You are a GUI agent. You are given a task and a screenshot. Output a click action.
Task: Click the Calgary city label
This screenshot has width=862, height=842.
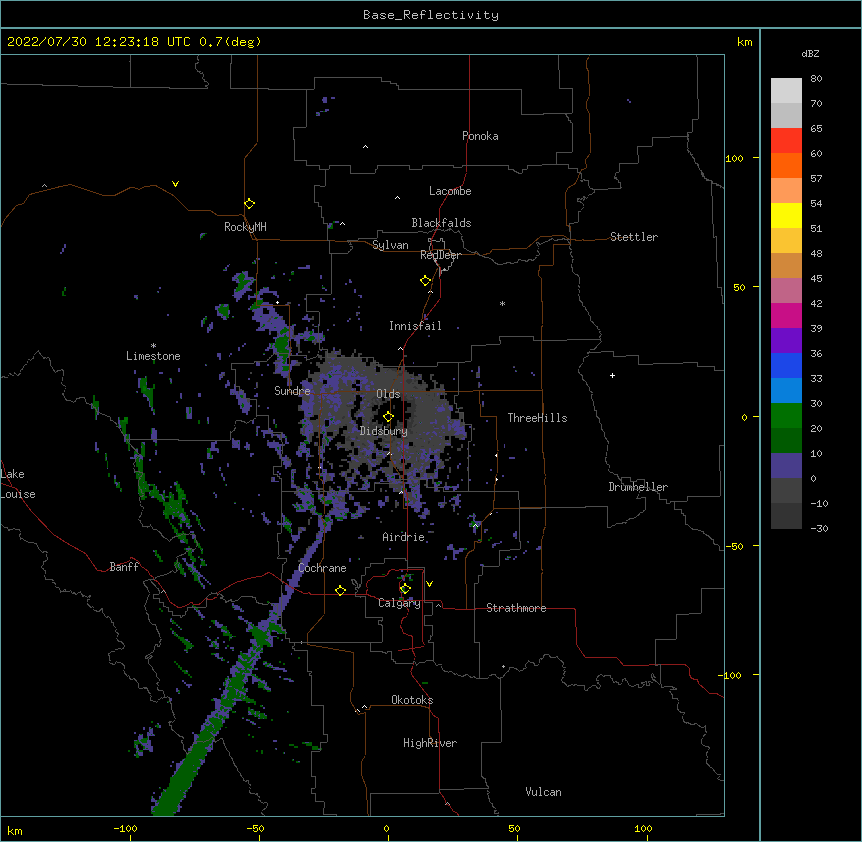tap(399, 603)
